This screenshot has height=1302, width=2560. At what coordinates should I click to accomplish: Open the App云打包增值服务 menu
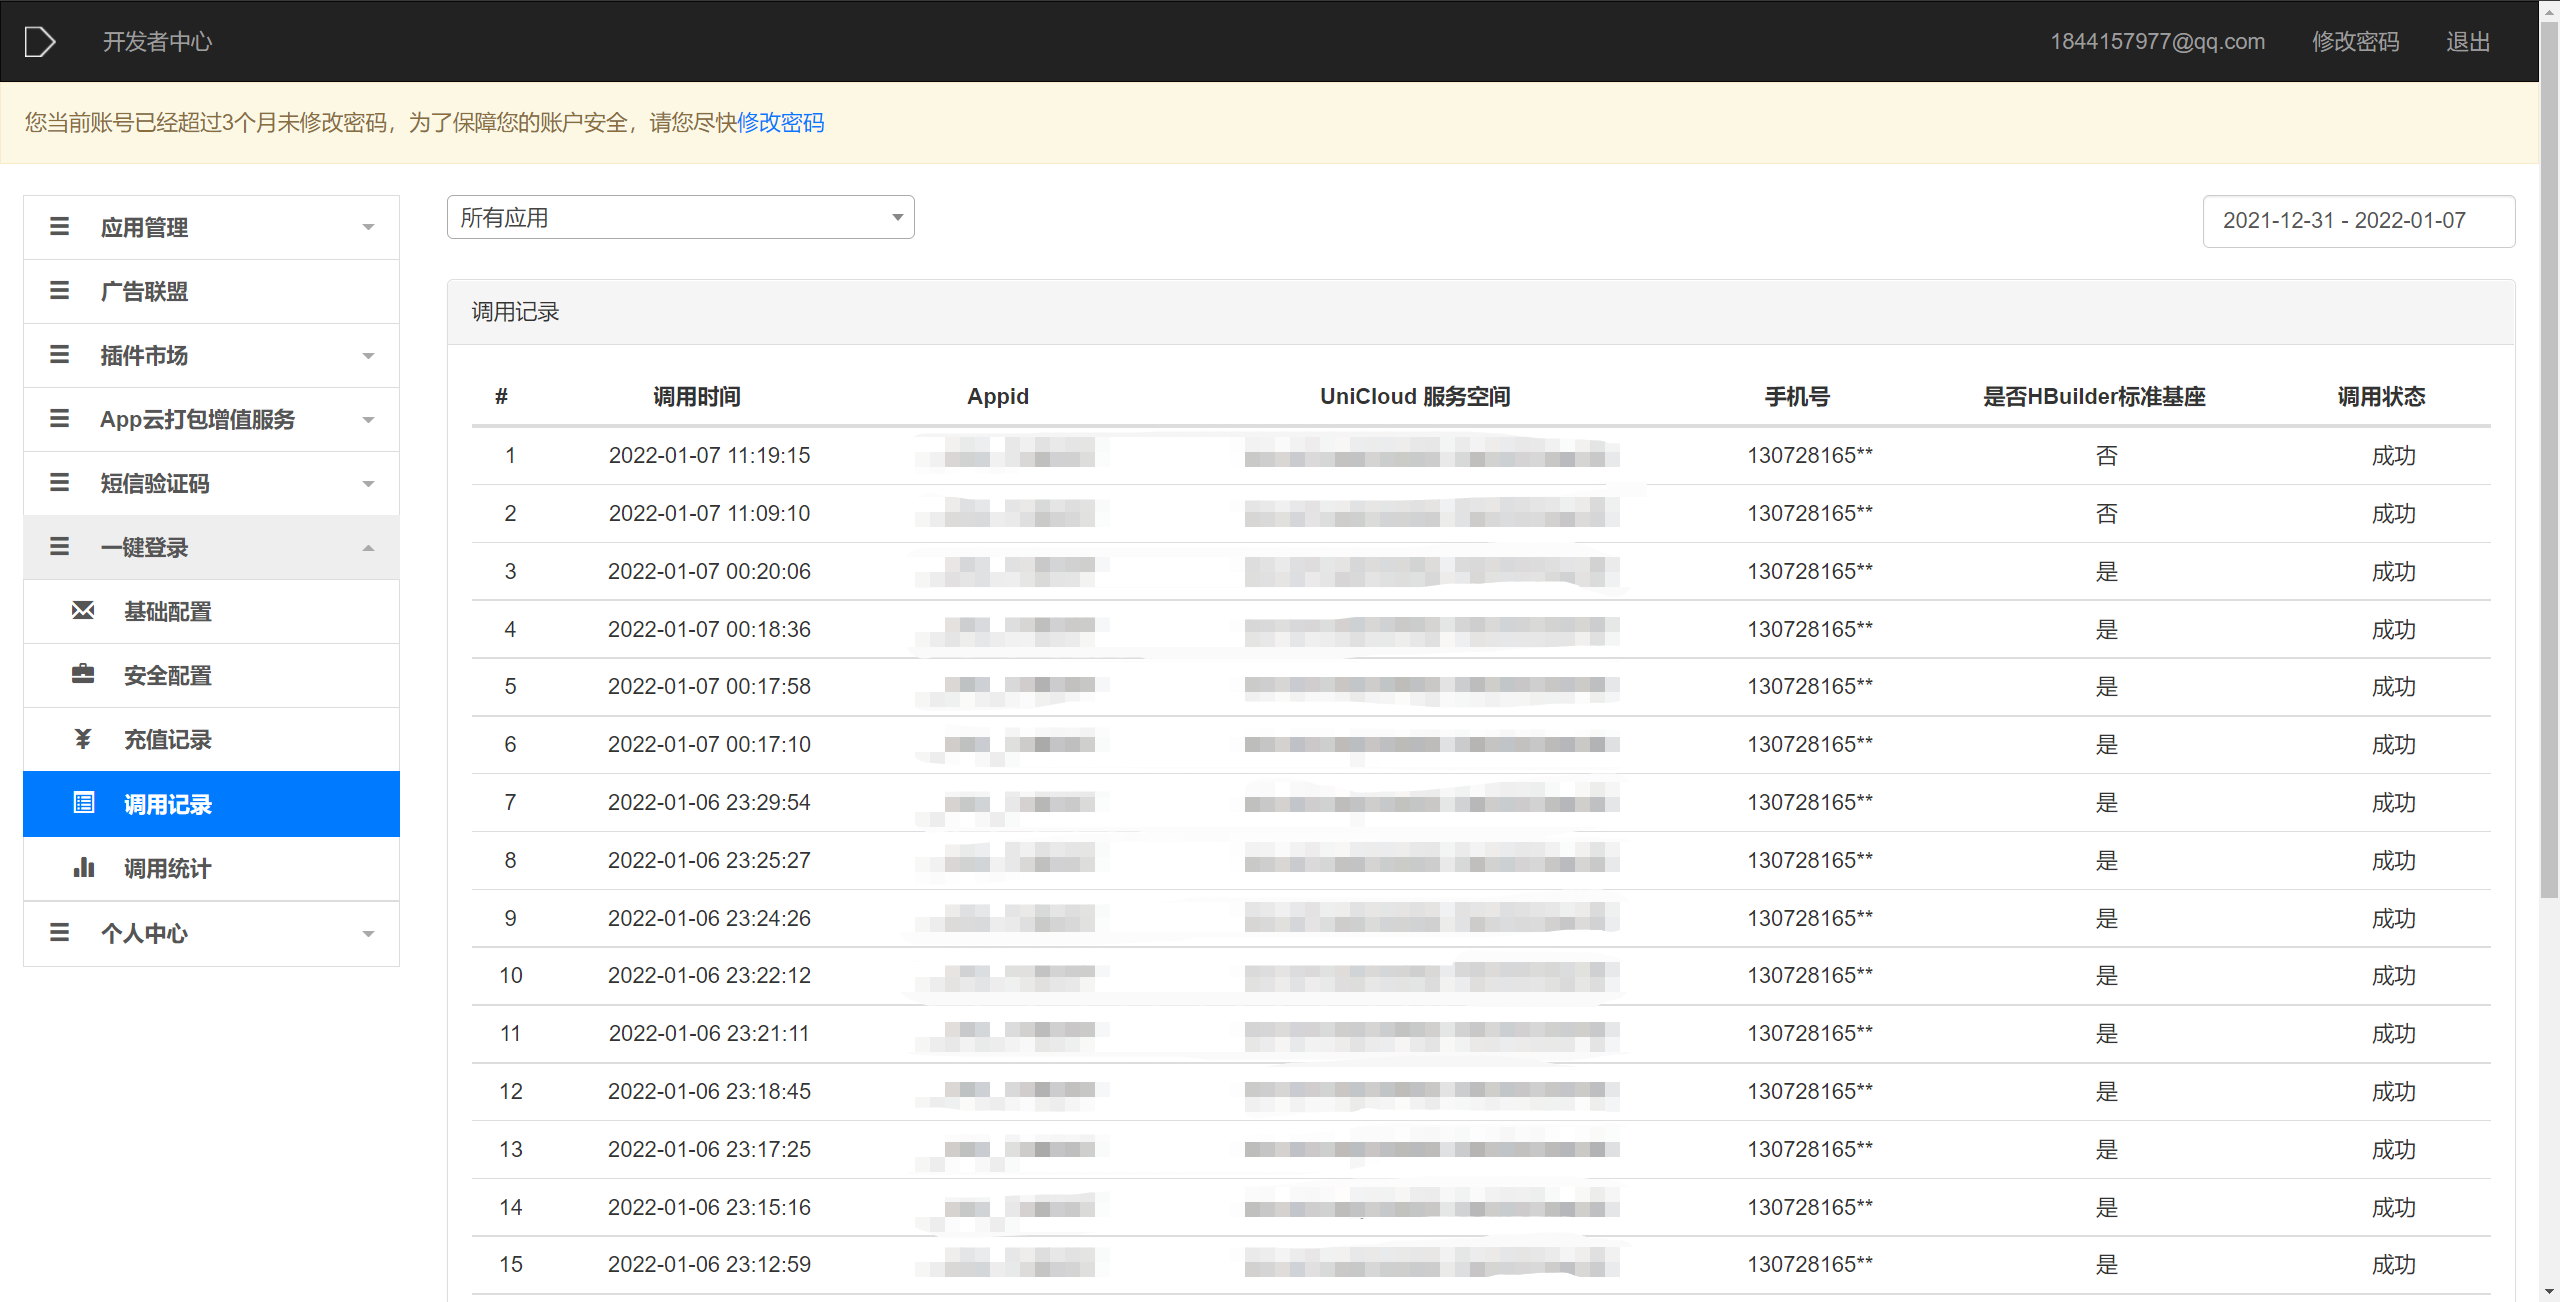(198, 419)
